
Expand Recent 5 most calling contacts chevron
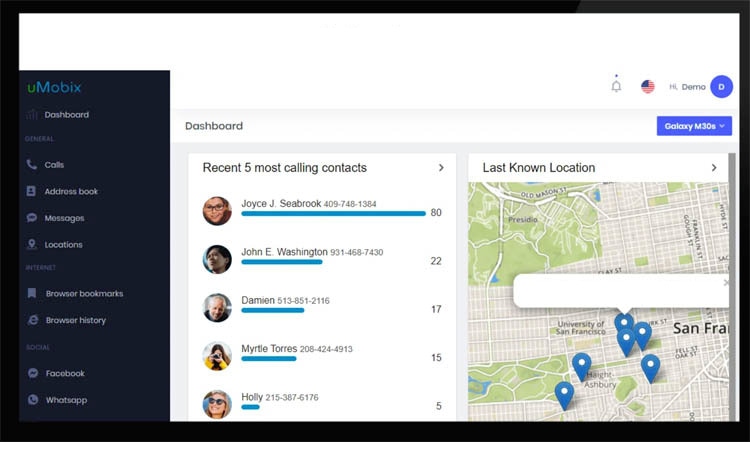(441, 167)
